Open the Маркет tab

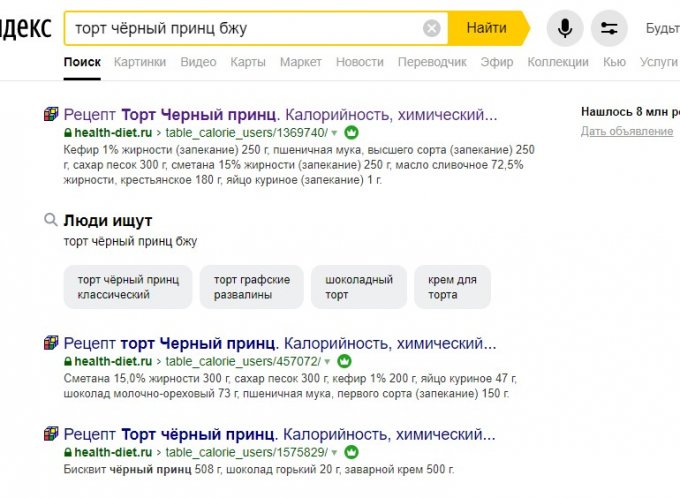(x=300, y=62)
